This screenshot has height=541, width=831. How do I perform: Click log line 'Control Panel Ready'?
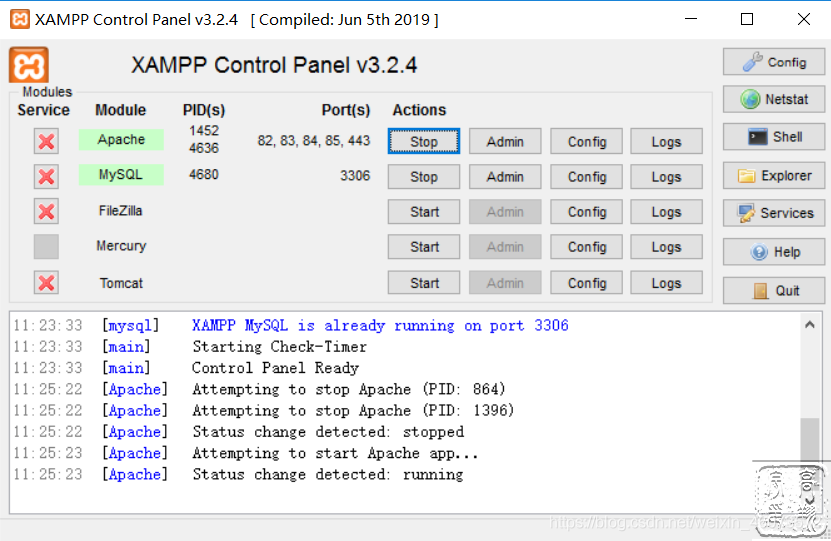(x=275, y=368)
